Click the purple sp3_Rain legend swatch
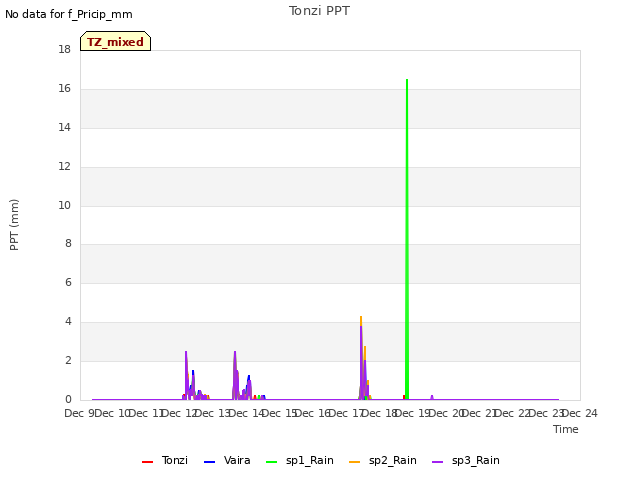Screen dimensions: 640x480 pos(438,462)
